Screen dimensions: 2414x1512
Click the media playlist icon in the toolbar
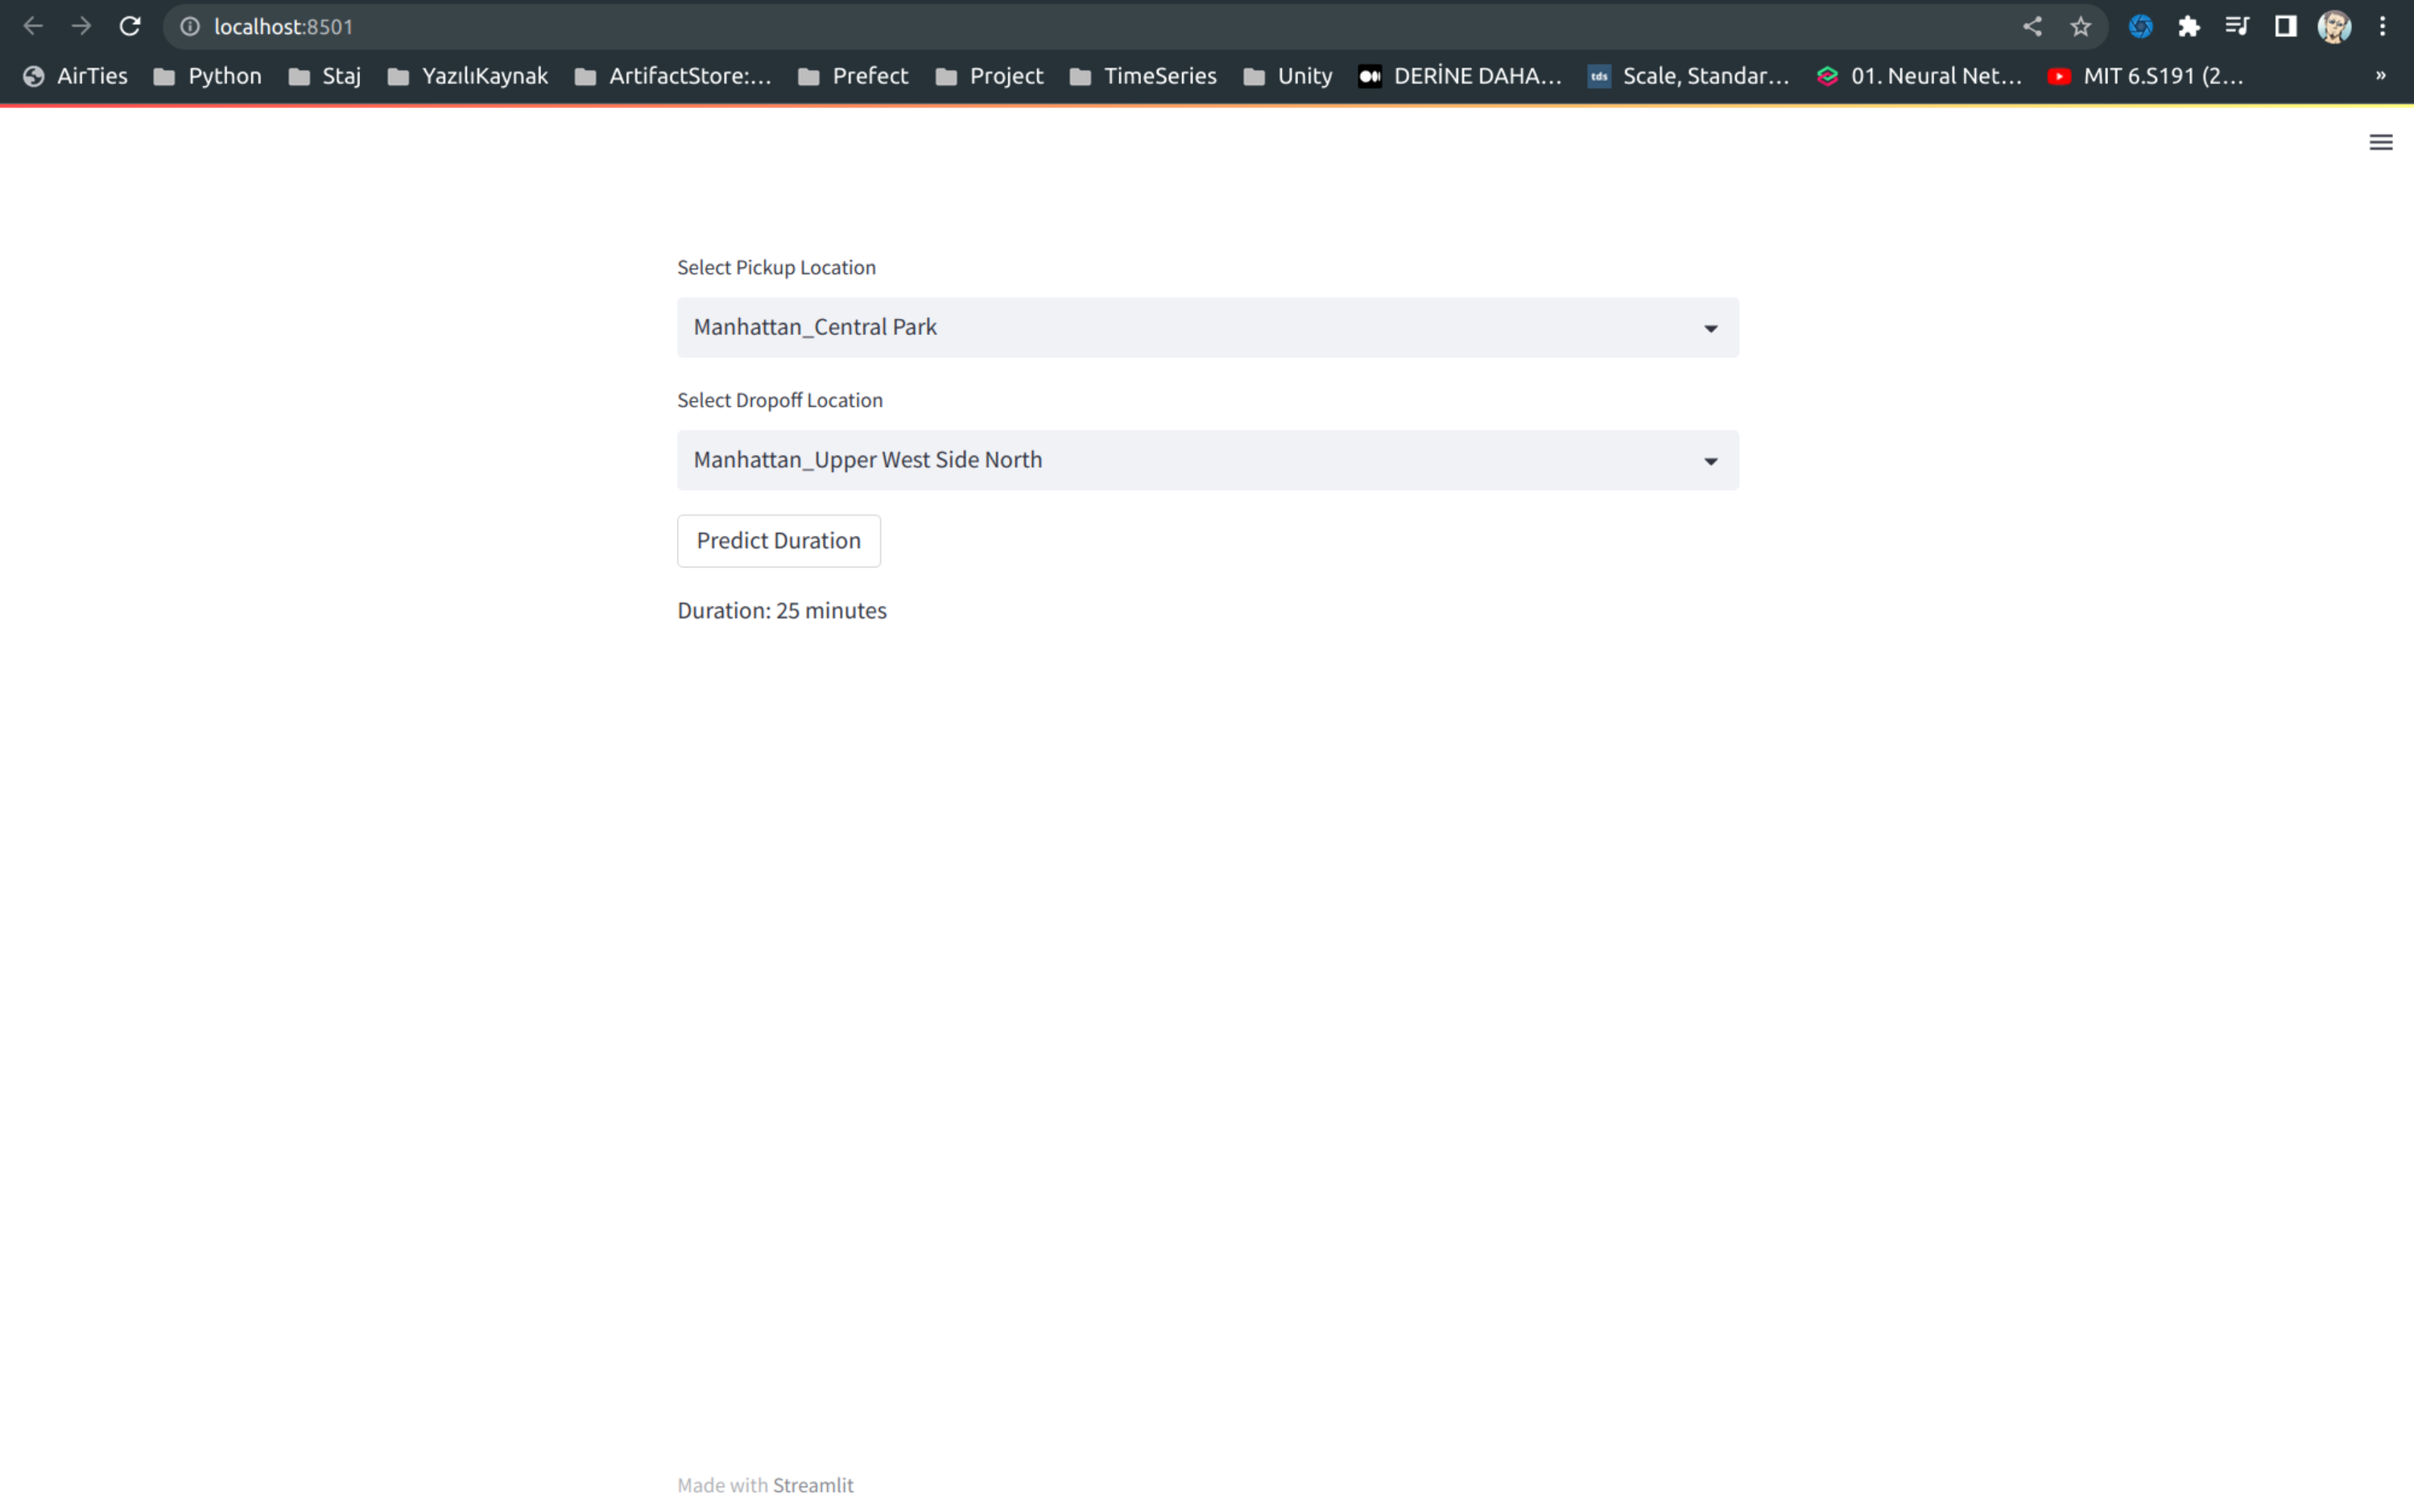tap(2238, 26)
